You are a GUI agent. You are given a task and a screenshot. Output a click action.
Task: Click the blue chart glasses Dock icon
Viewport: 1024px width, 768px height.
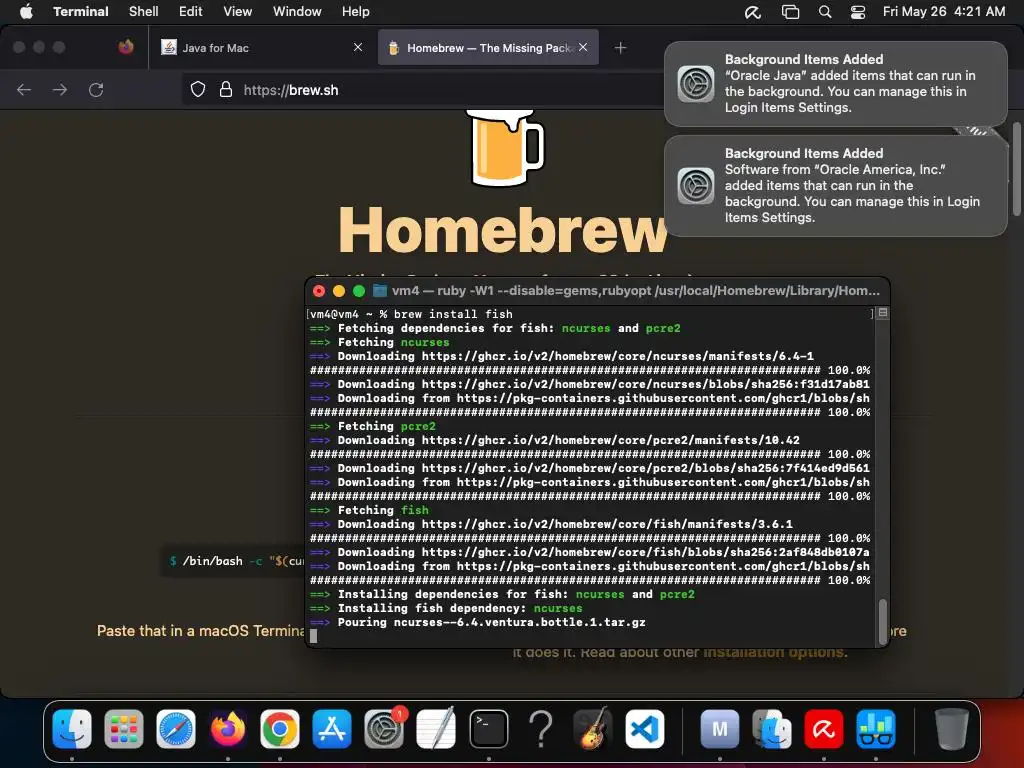coord(876,729)
